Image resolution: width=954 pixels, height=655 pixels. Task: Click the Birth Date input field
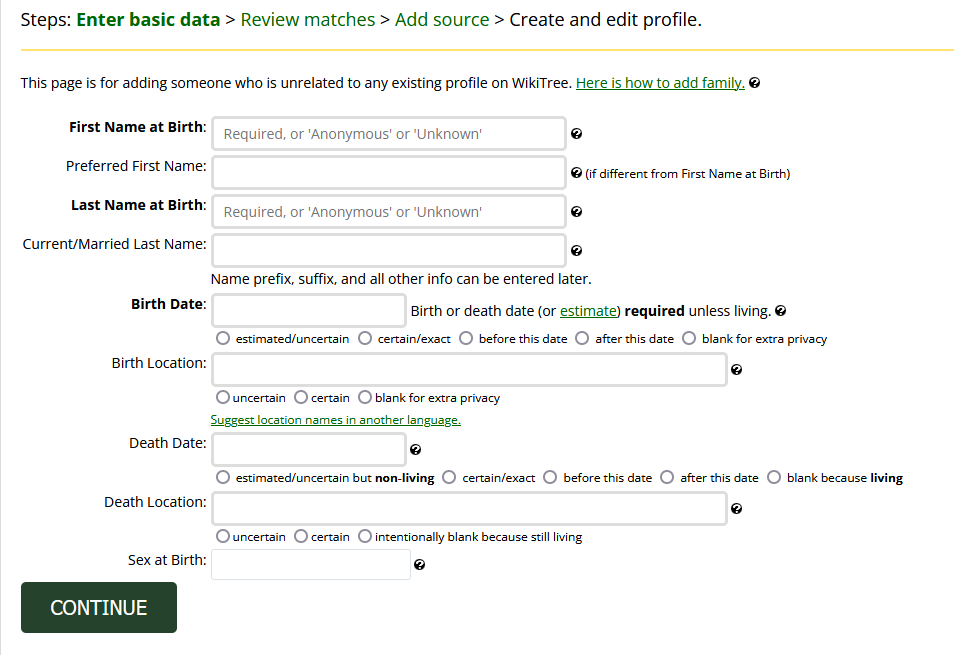point(307,310)
